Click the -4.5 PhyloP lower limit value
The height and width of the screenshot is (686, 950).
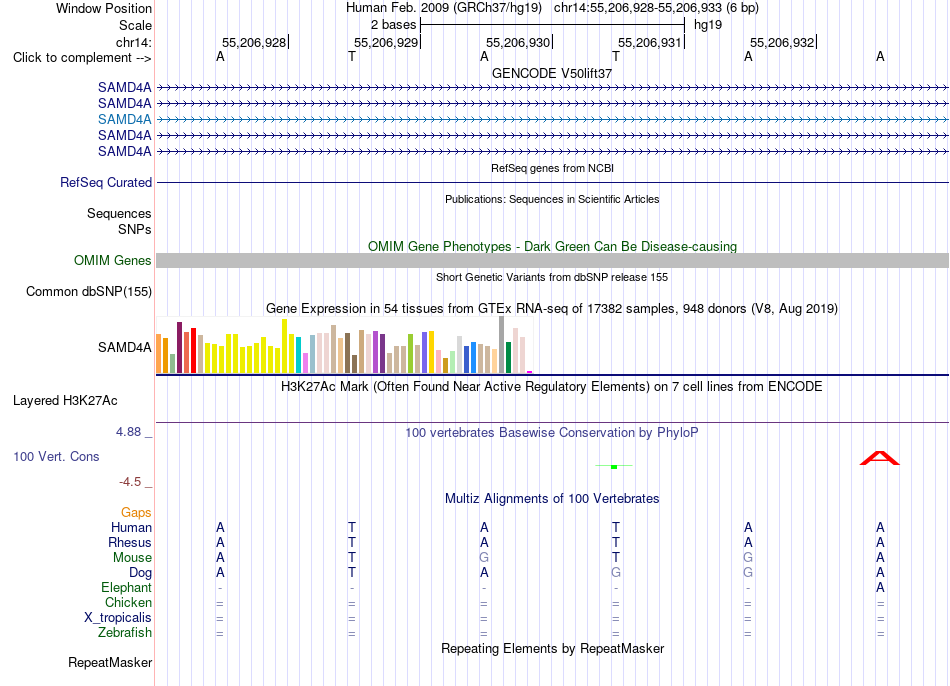tap(130, 482)
